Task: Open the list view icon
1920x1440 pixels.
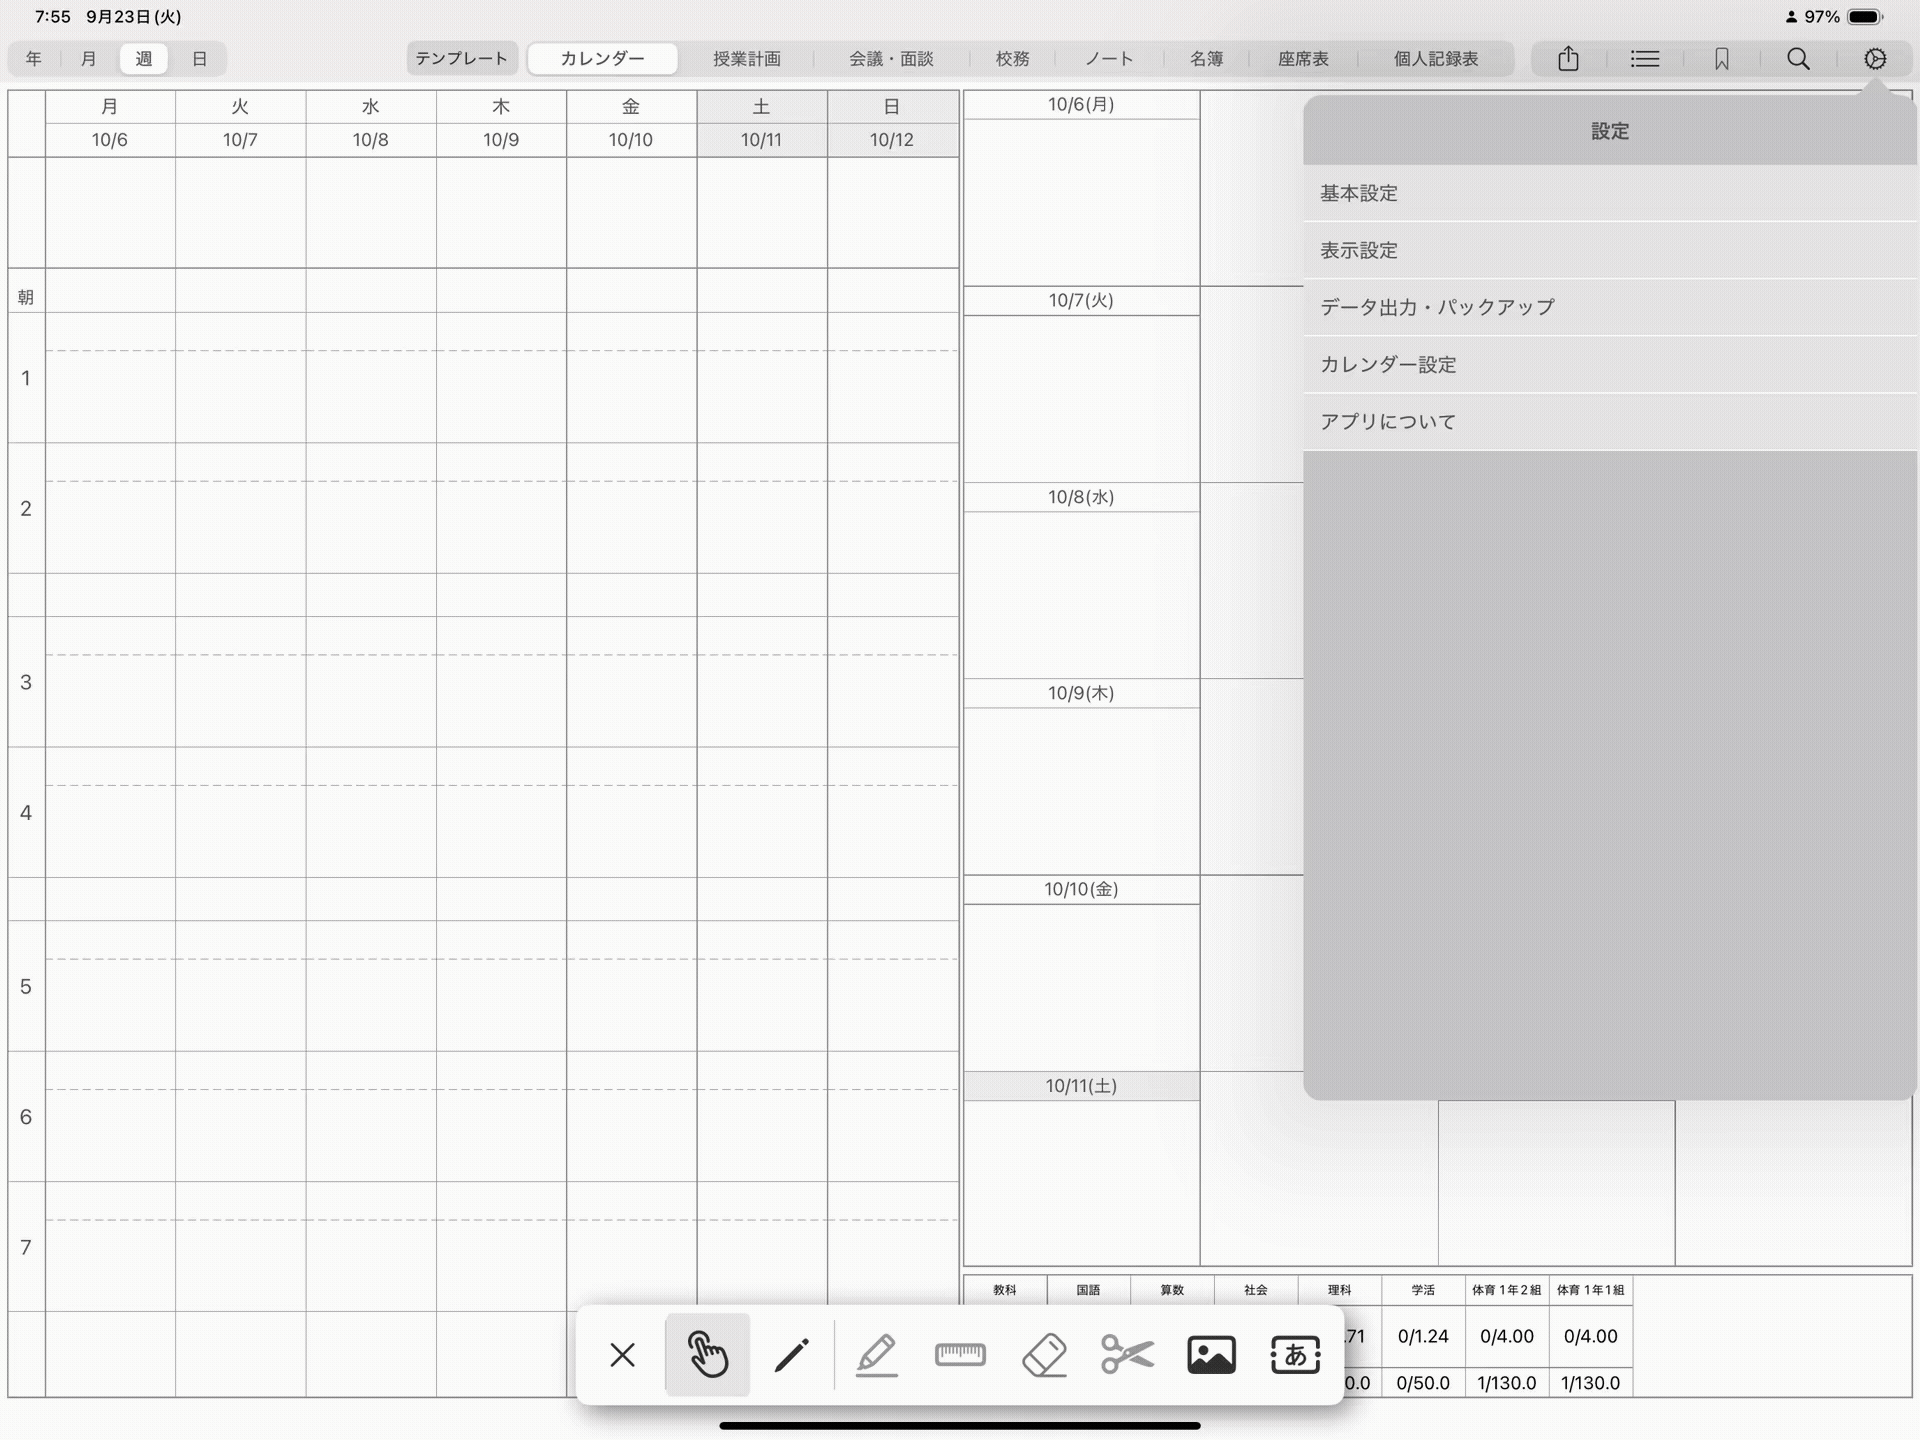Action: point(1644,59)
